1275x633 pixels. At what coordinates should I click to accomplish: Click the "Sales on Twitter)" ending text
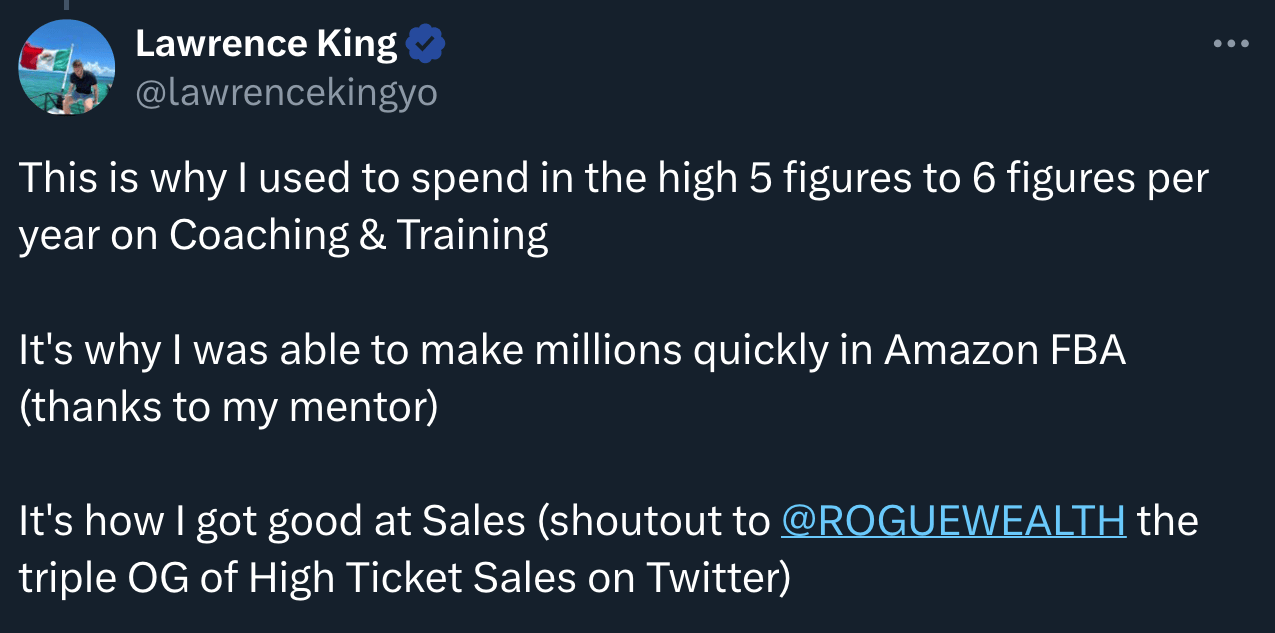tap(661, 577)
